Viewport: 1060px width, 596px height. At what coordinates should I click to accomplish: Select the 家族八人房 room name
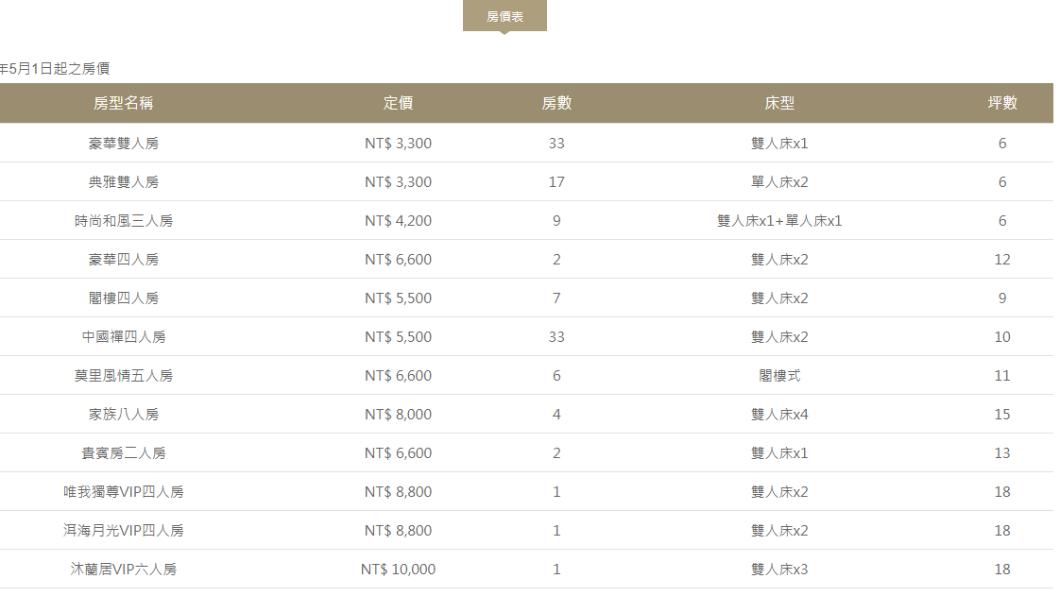(123, 414)
